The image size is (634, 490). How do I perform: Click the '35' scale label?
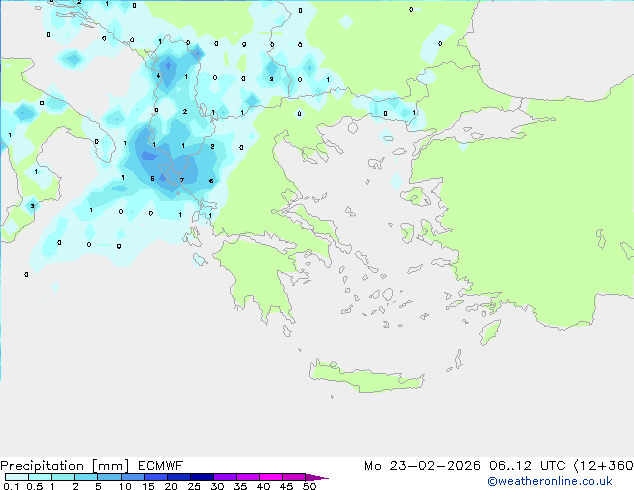[240, 486]
